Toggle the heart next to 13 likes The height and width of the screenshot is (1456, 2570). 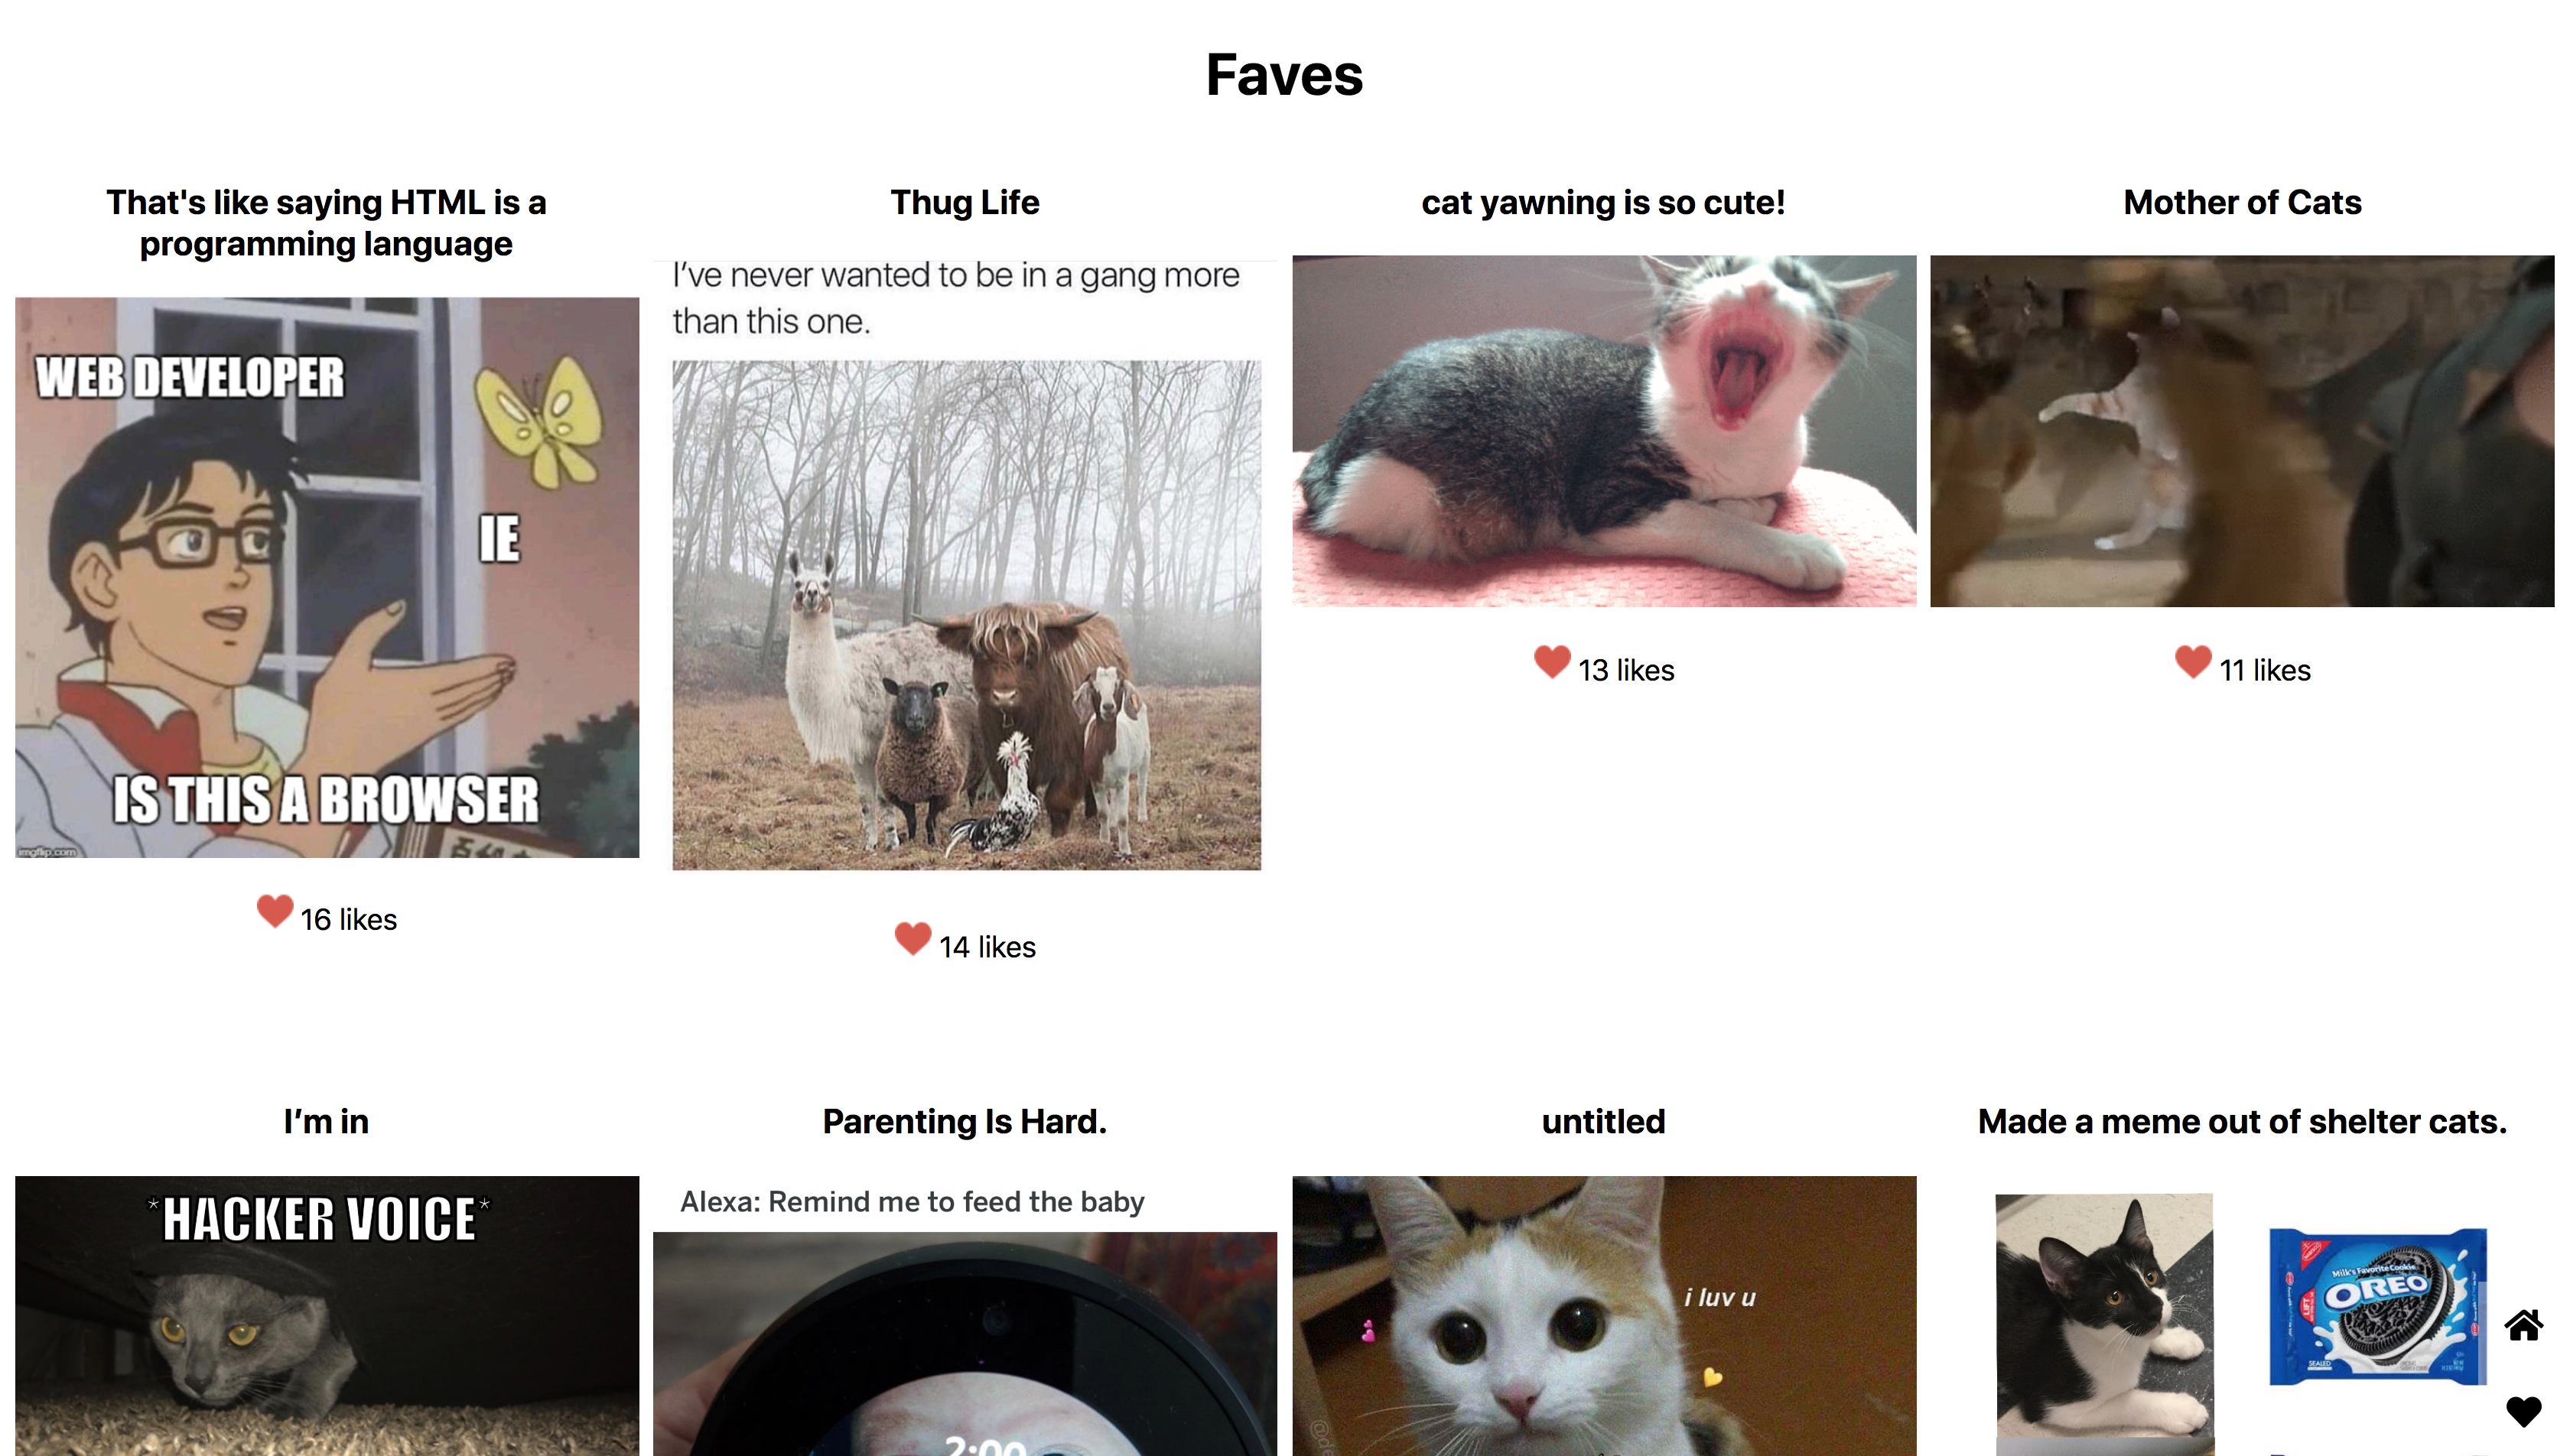pos(1552,661)
